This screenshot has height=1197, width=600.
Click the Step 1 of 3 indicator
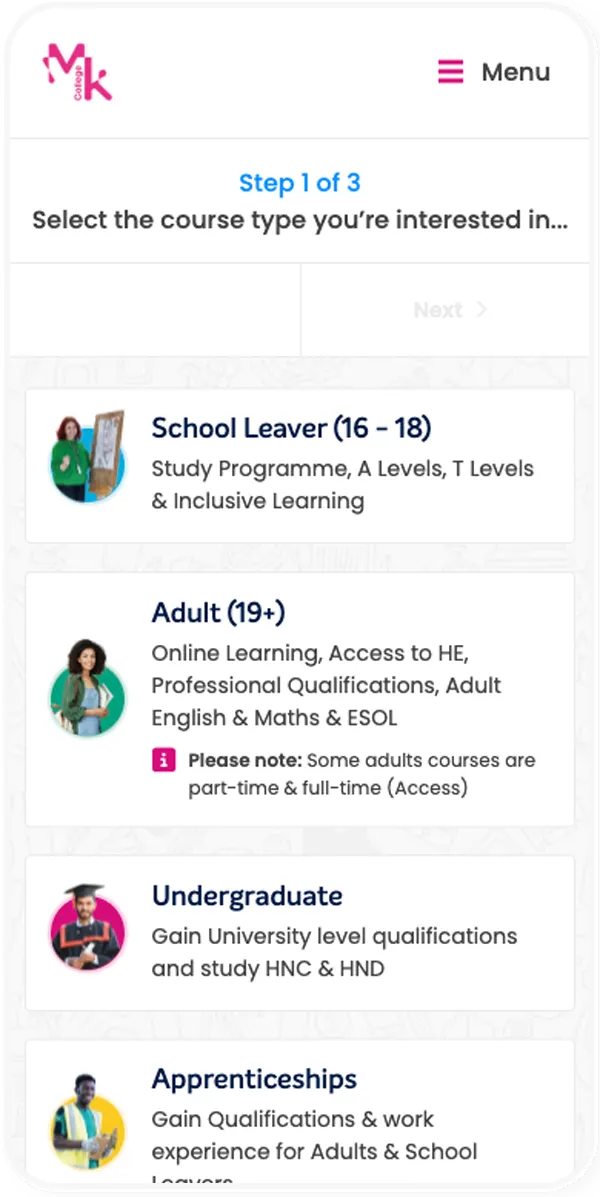[x=299, y=183]
